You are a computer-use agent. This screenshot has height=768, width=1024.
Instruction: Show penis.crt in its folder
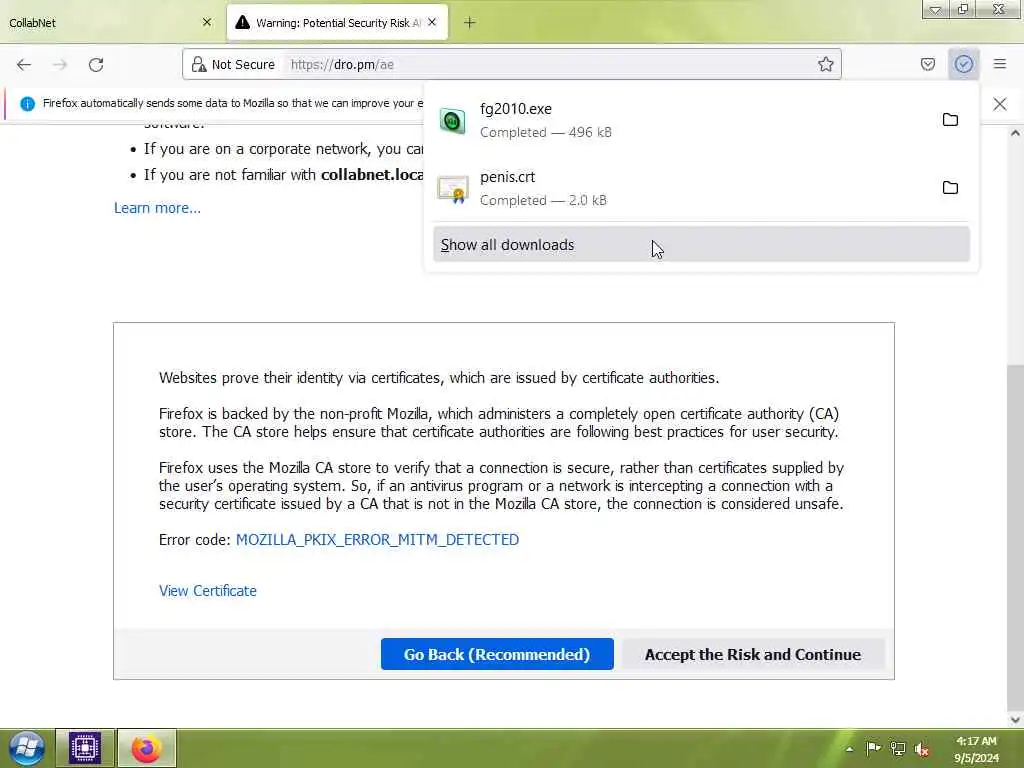point(950,188)
